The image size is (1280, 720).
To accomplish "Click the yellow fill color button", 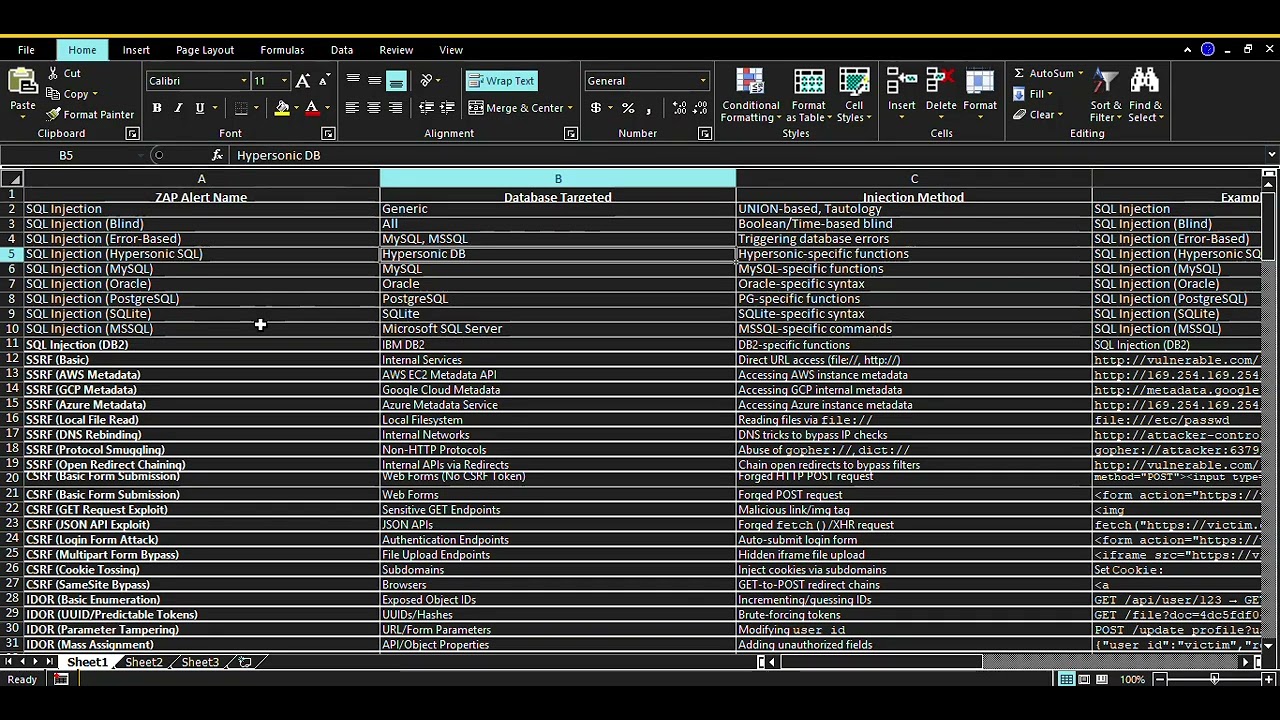I will (282, 108).
